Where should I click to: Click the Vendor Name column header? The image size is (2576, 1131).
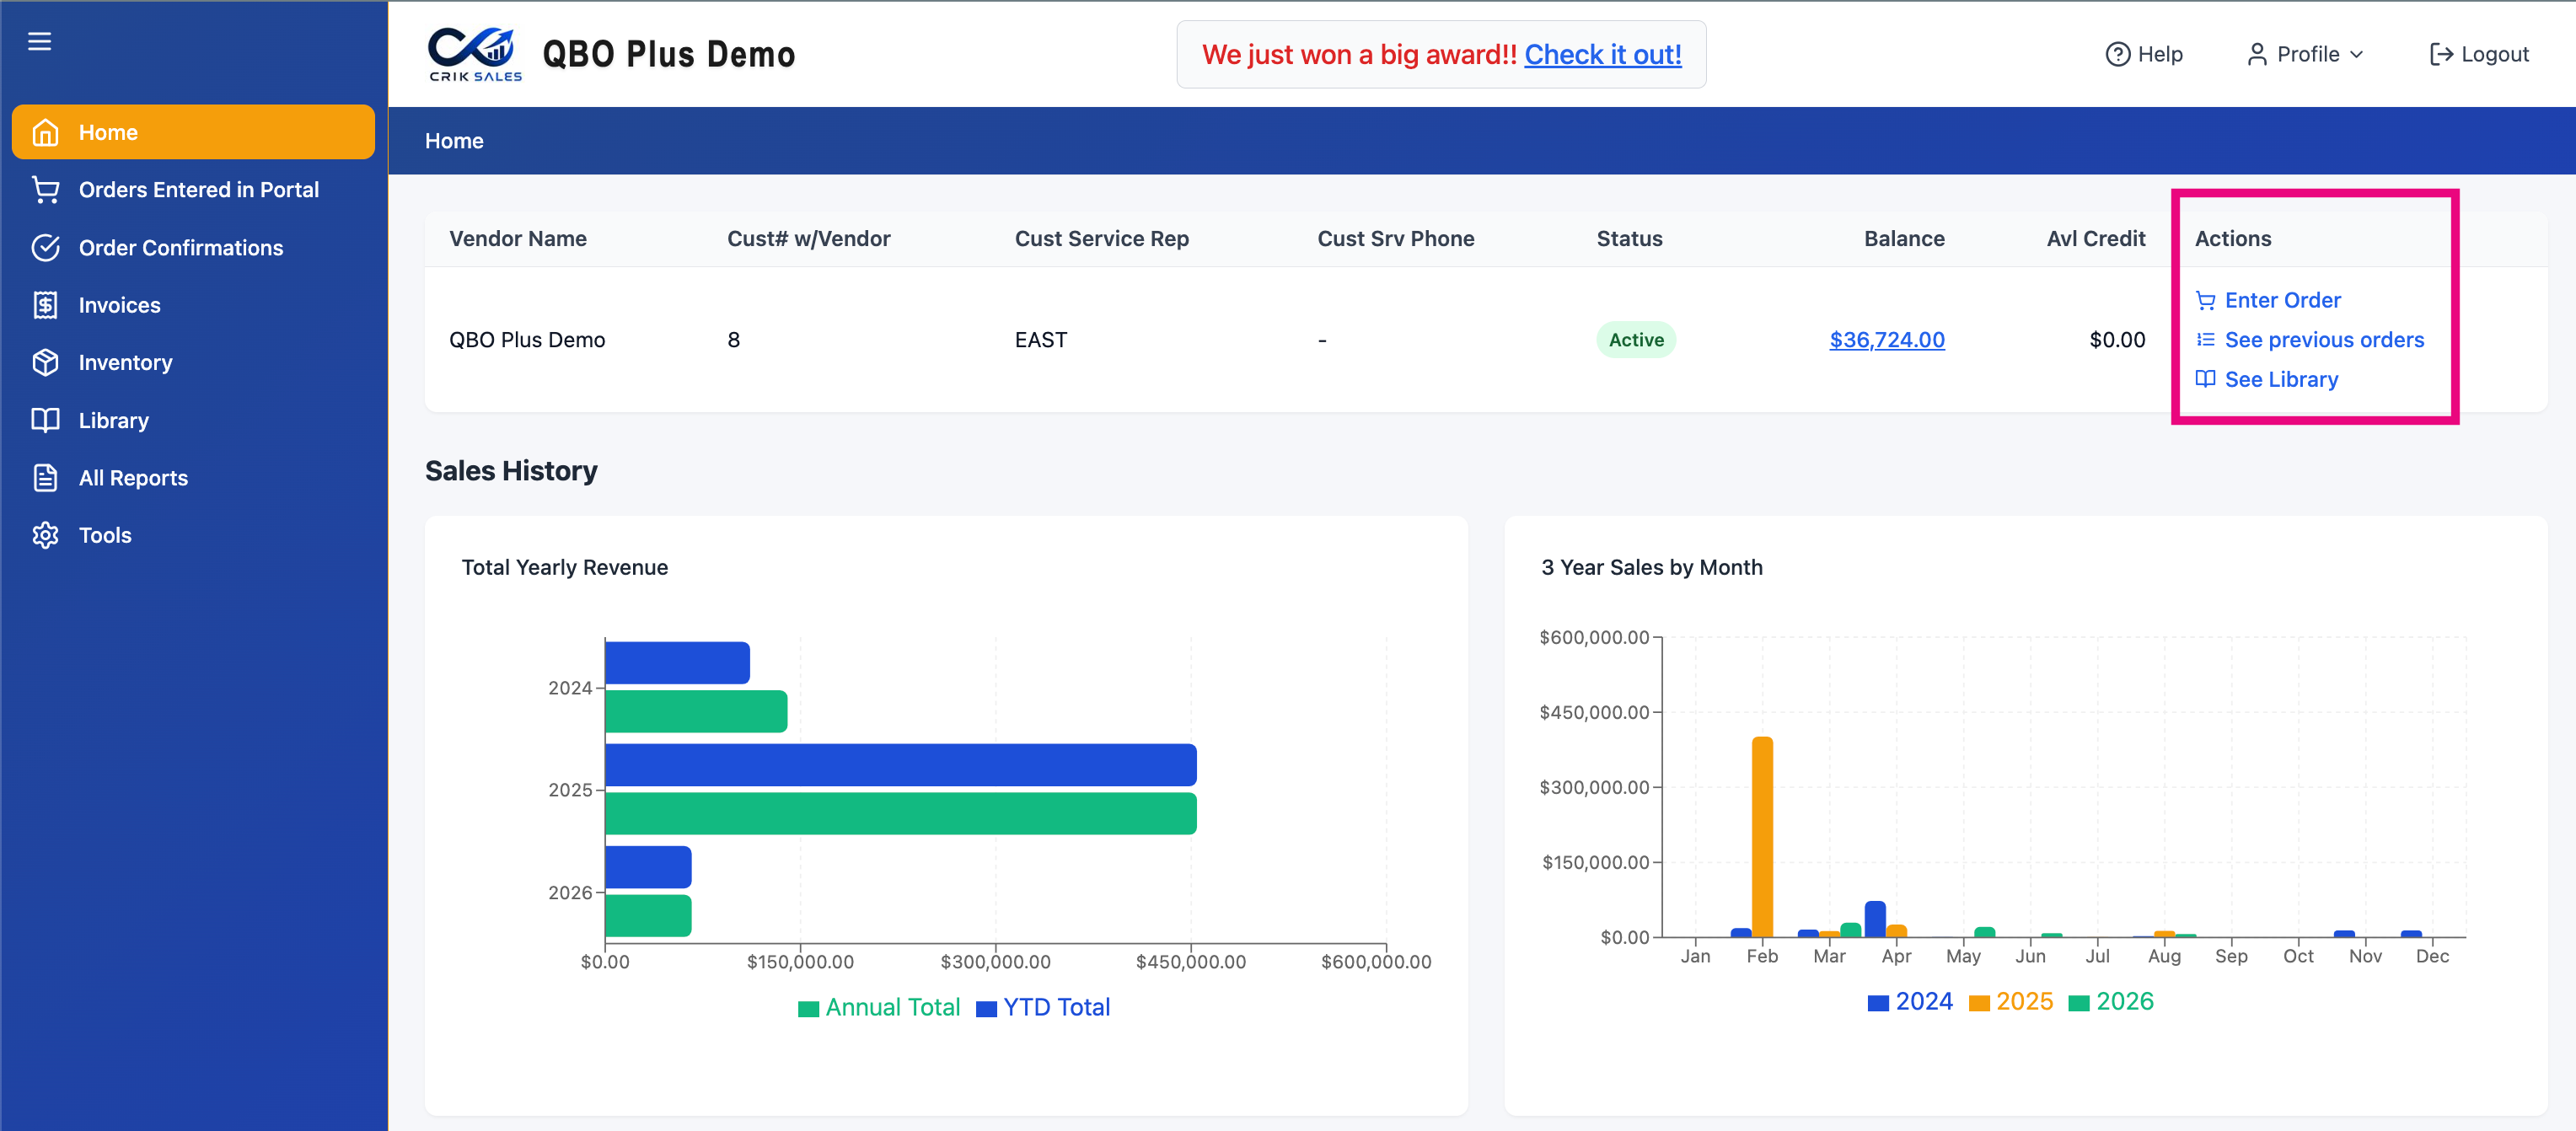pos(517,239)
